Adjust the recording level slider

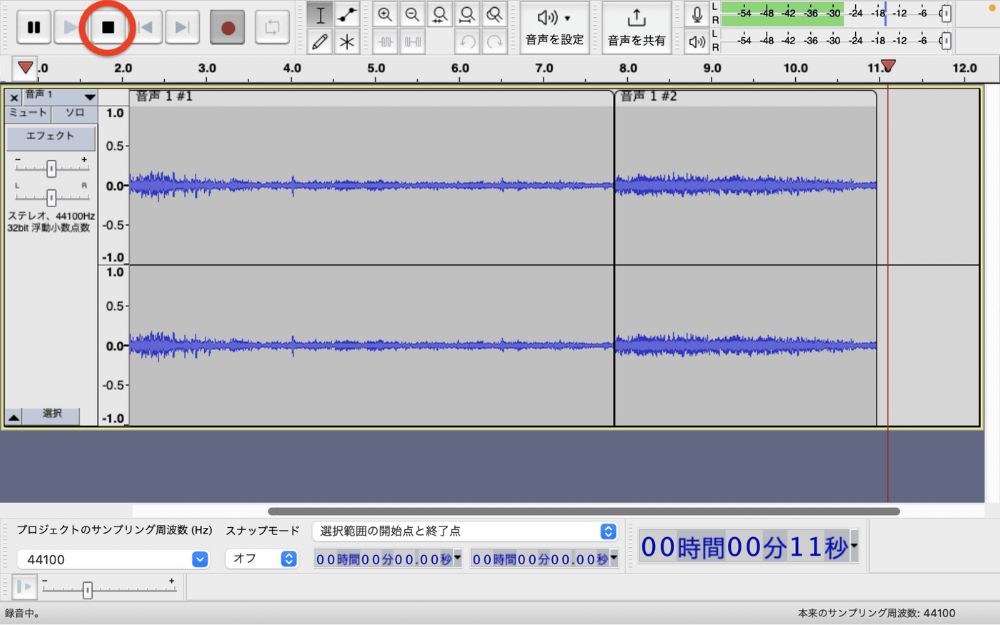(x=946, y=13)
